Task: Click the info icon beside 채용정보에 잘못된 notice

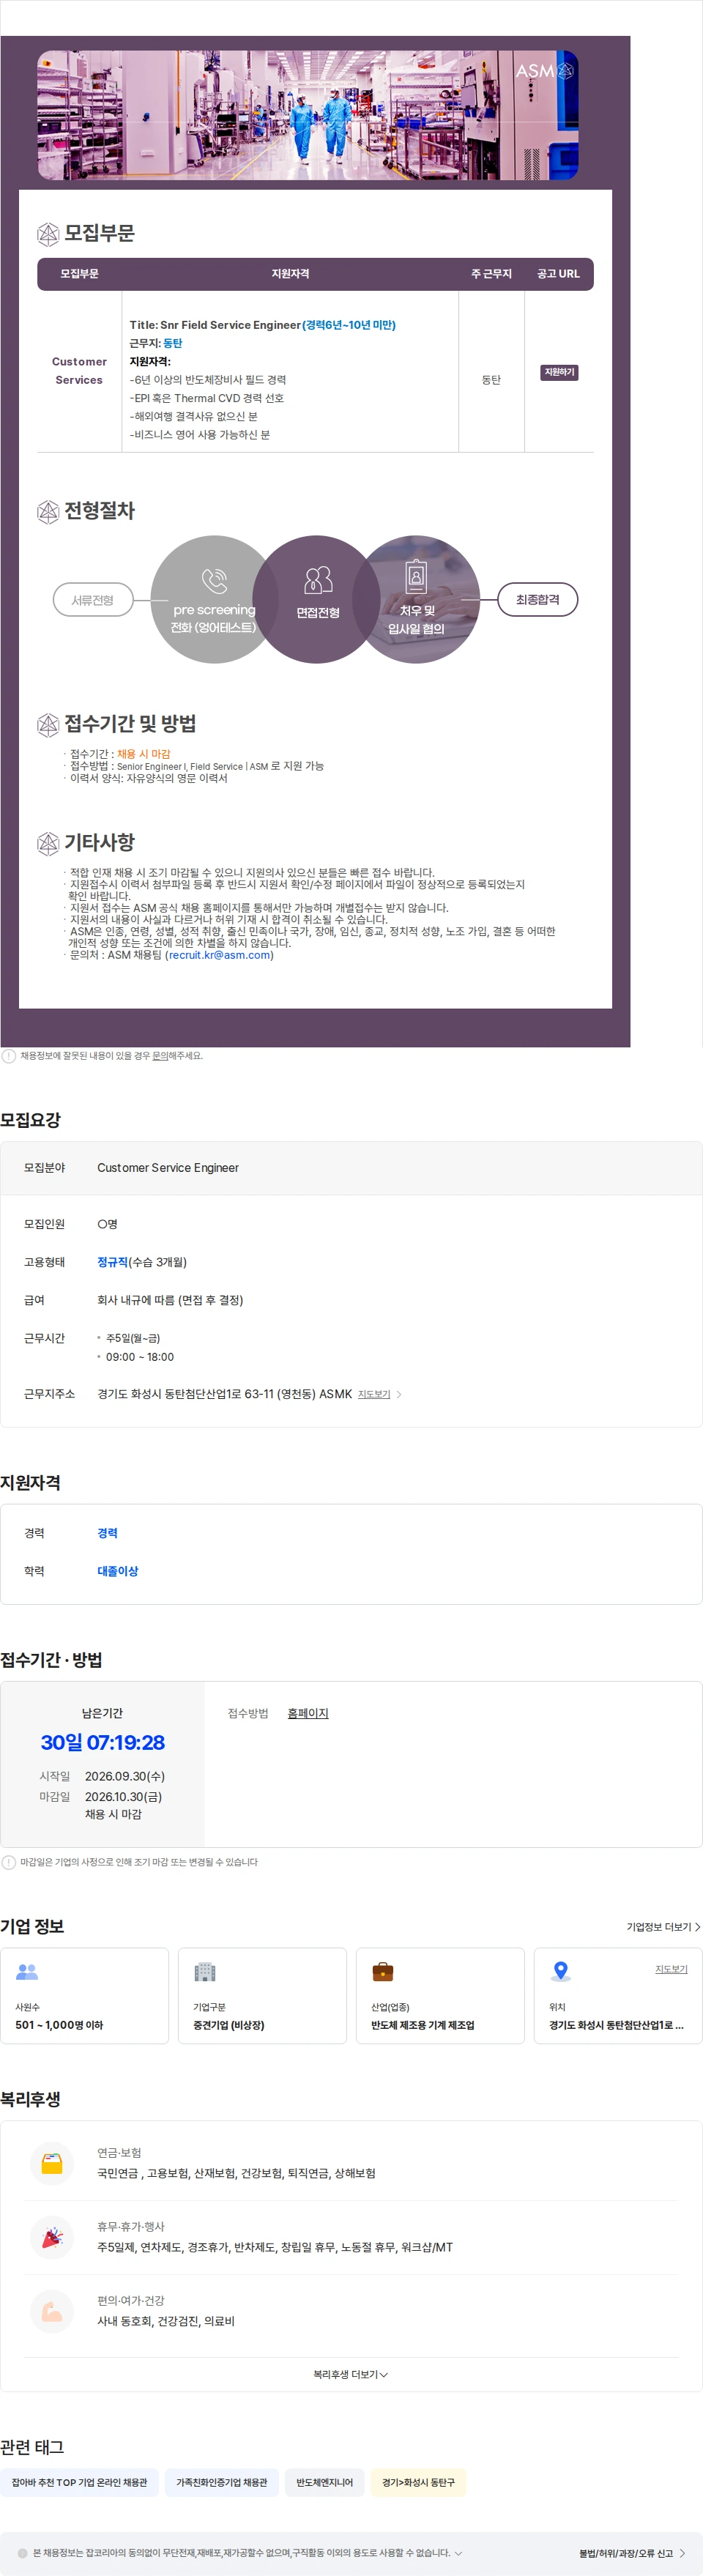Action: [x=9, y=1056]
